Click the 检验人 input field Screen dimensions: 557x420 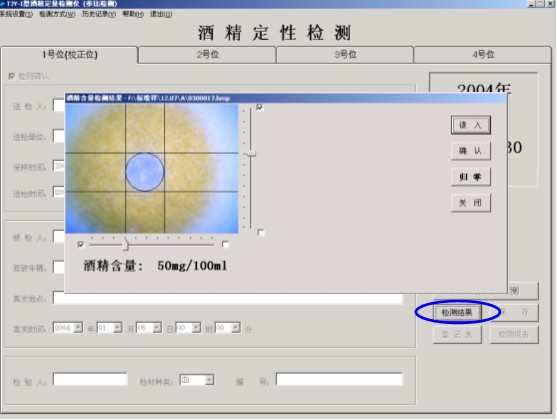[90, 379]
